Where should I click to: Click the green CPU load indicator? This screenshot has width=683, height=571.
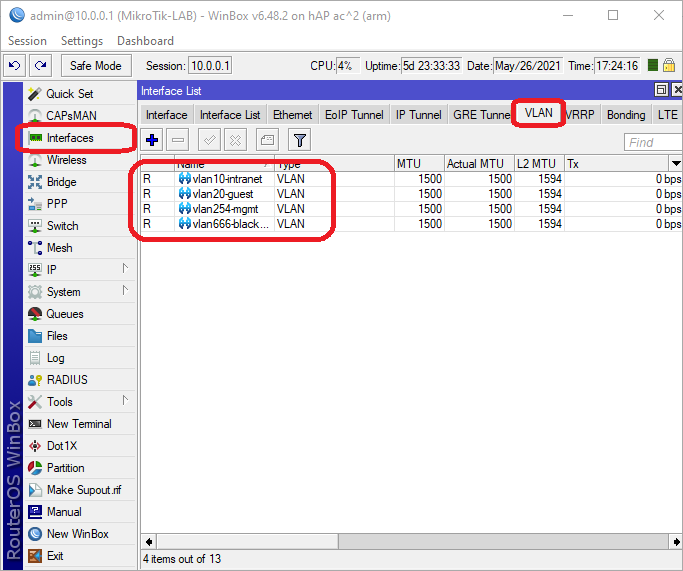click(653, 65)
